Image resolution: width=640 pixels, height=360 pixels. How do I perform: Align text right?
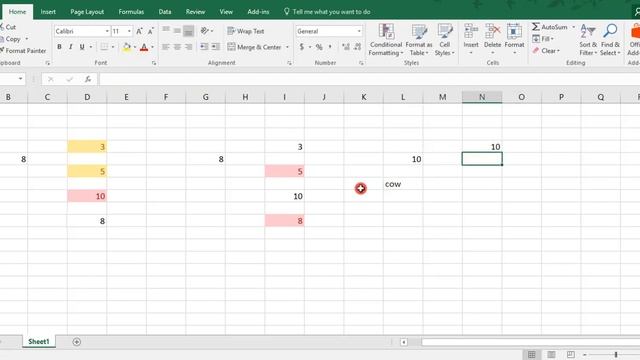click(x=188, y=47)
